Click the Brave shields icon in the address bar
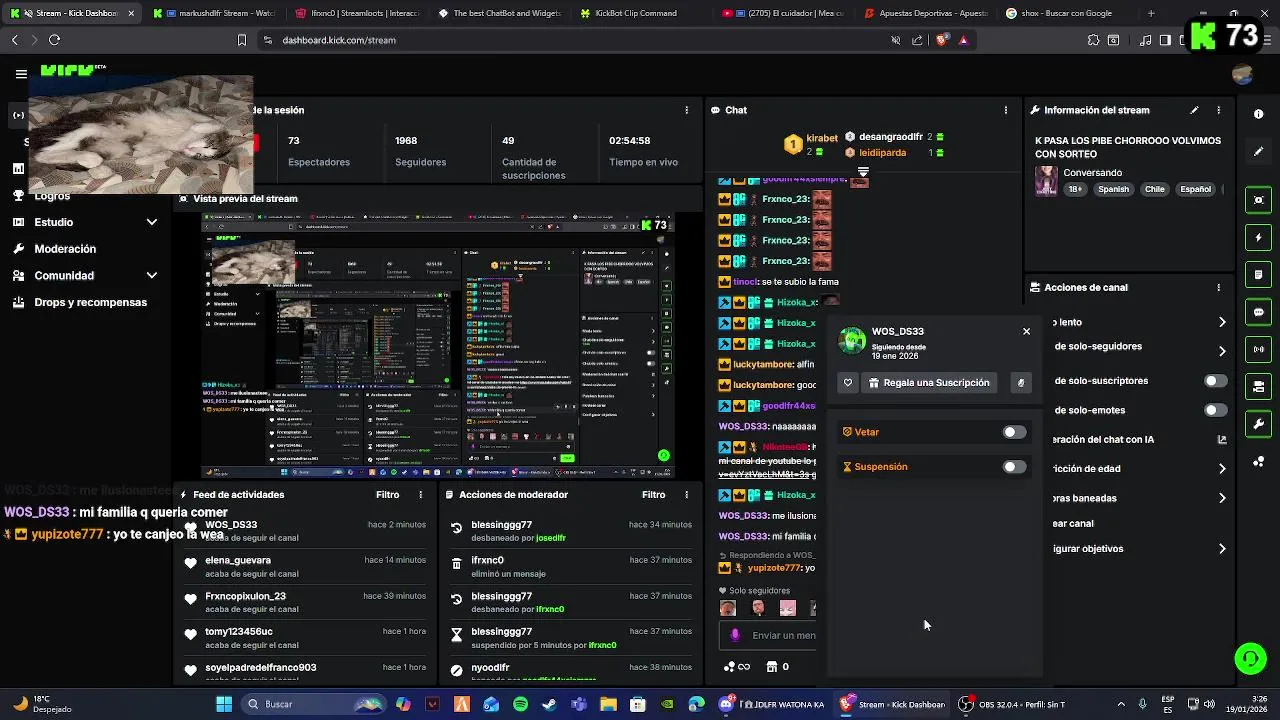 click(942, 40)
